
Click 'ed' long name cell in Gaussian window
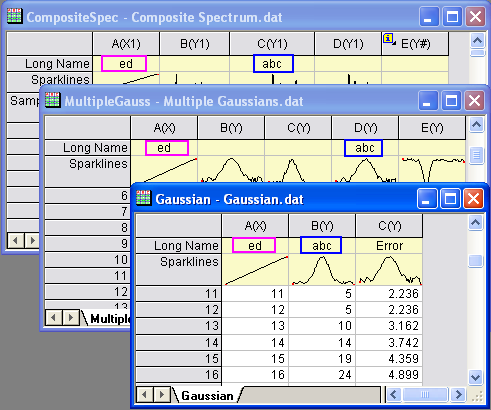click(x=254, y=246)
